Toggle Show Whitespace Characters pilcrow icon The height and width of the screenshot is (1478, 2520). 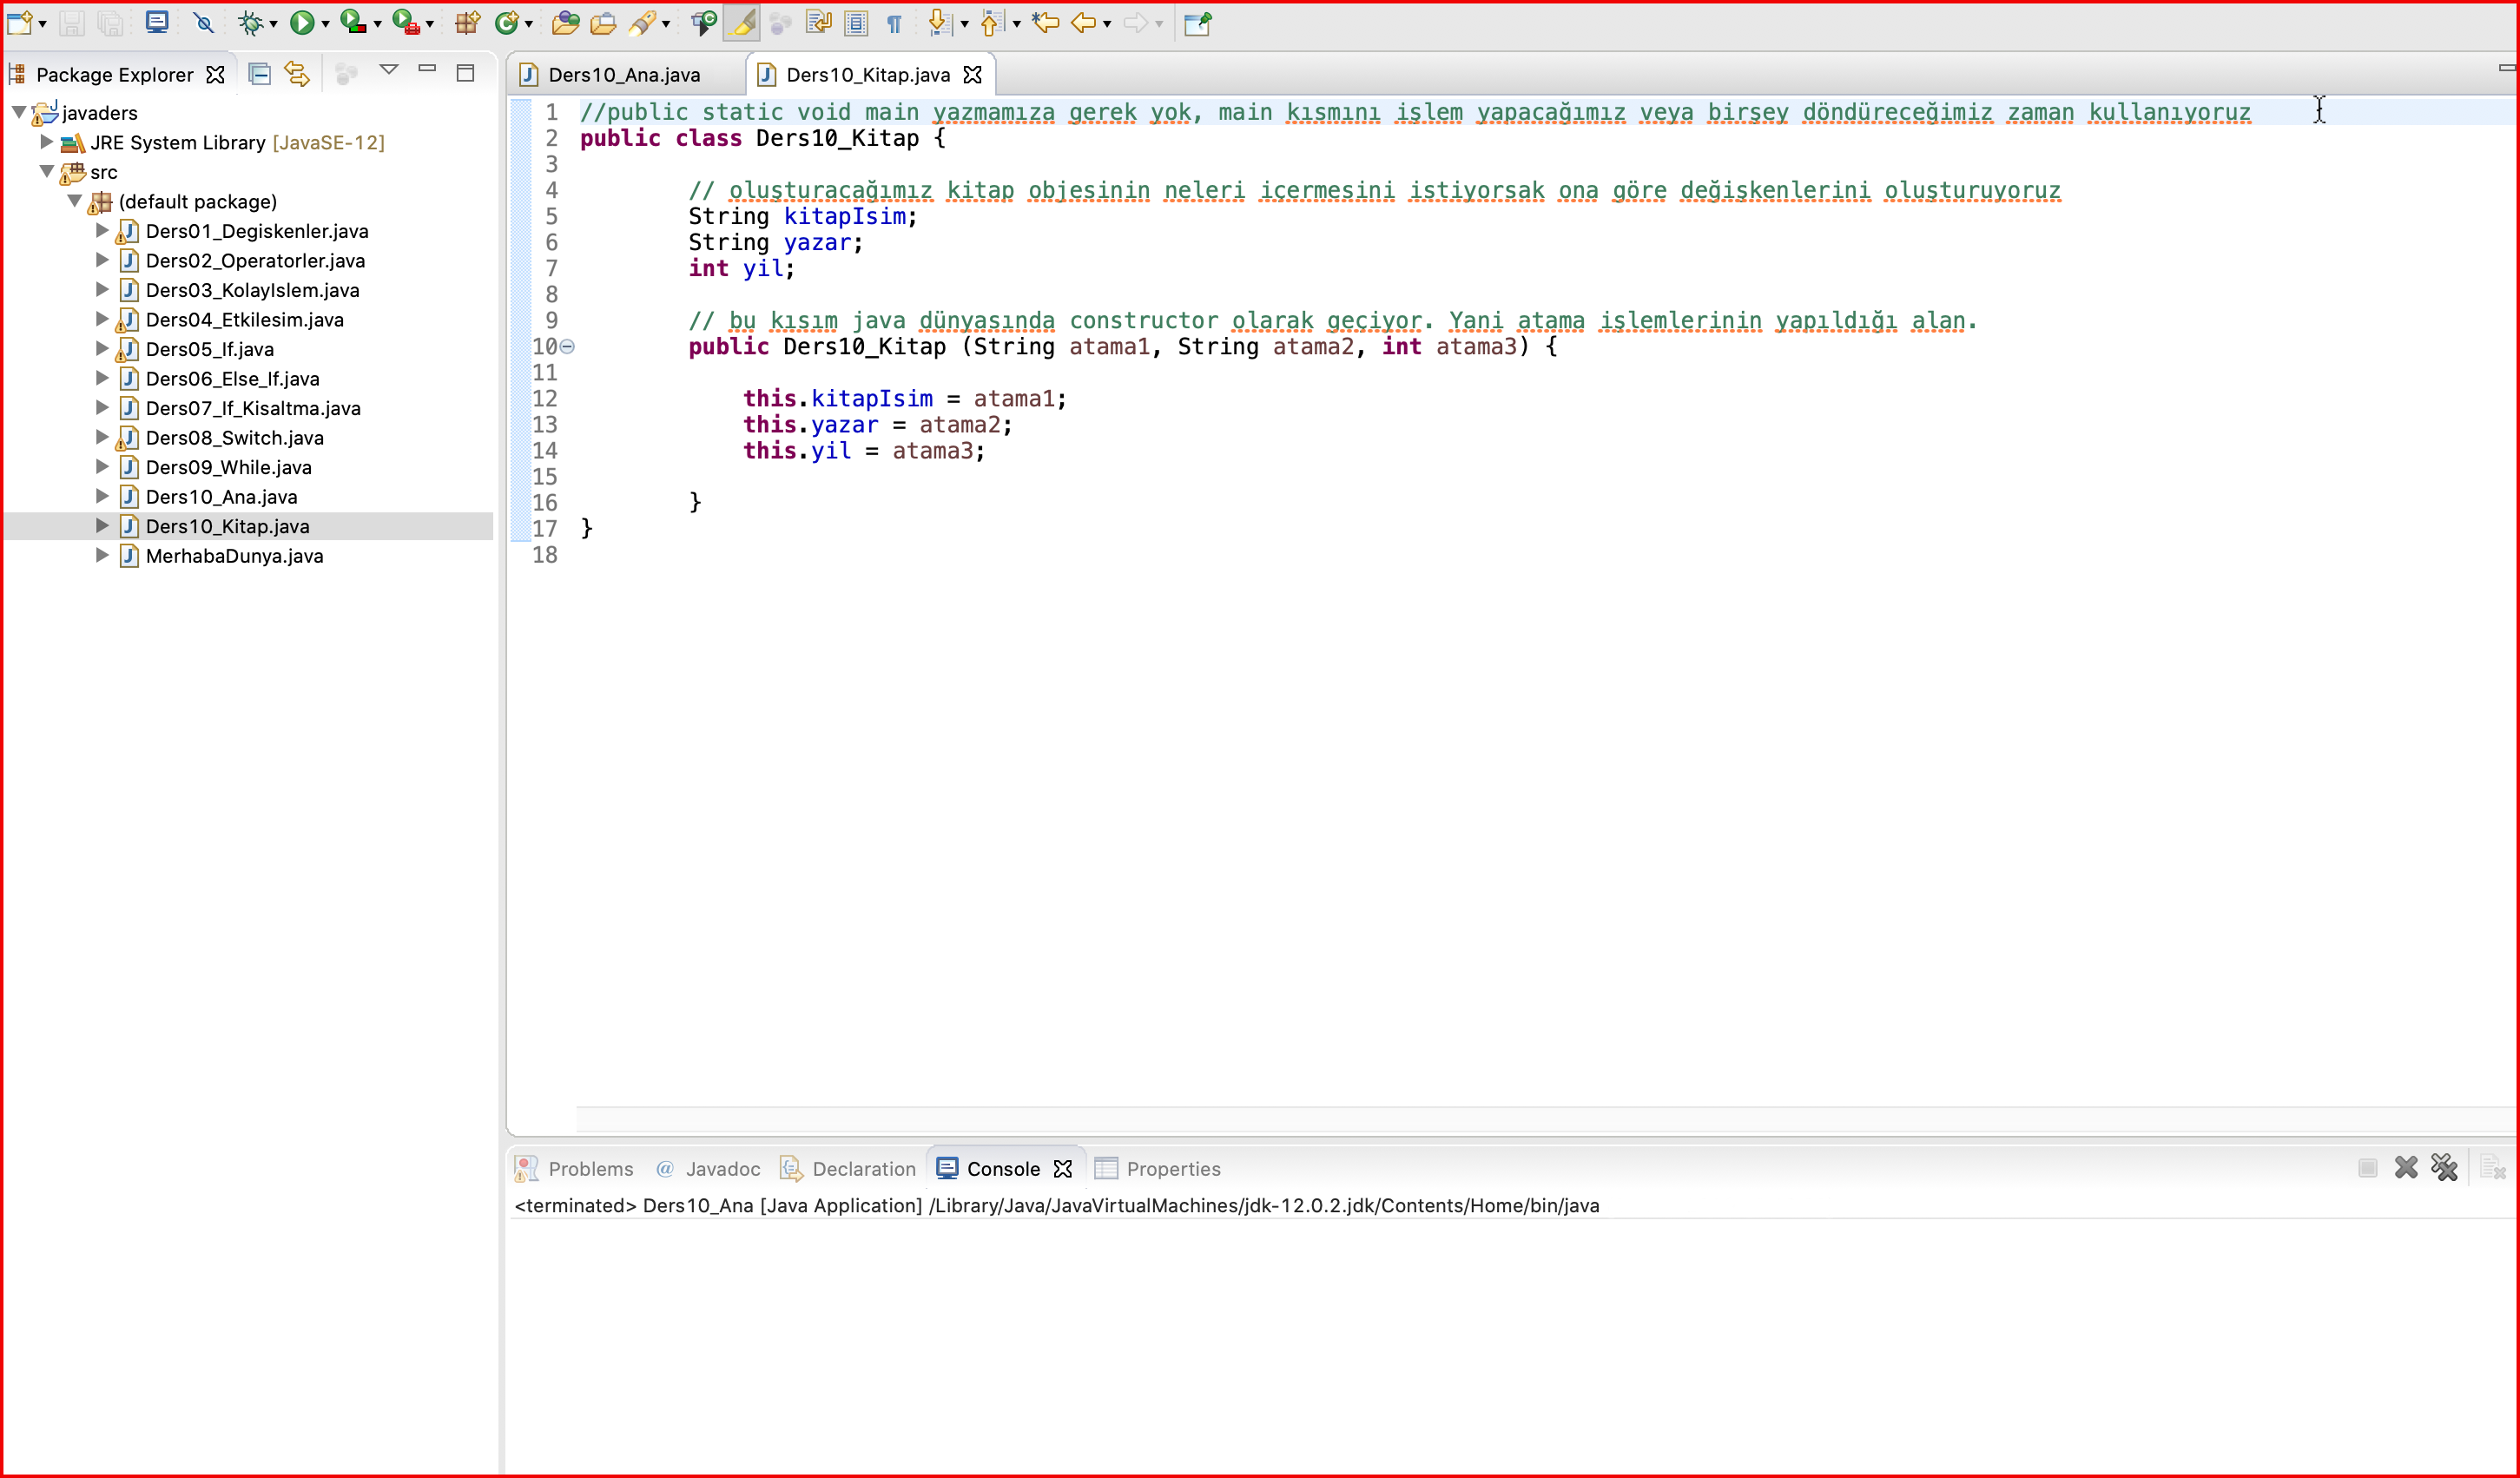click(895, 23)
